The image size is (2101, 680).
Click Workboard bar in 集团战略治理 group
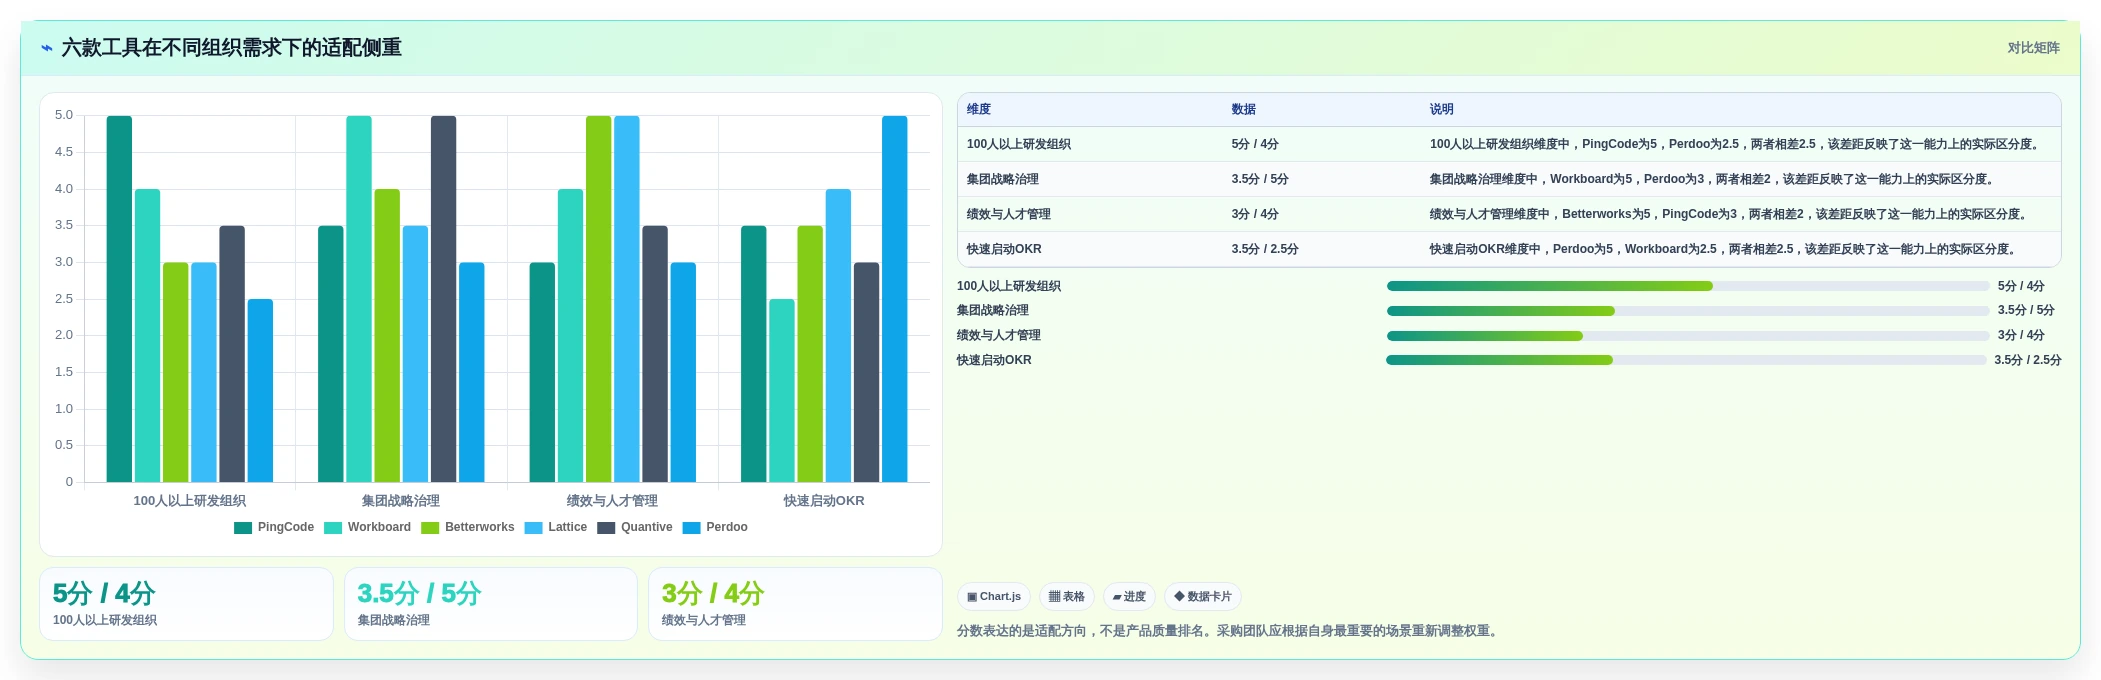tap(359, 299)
